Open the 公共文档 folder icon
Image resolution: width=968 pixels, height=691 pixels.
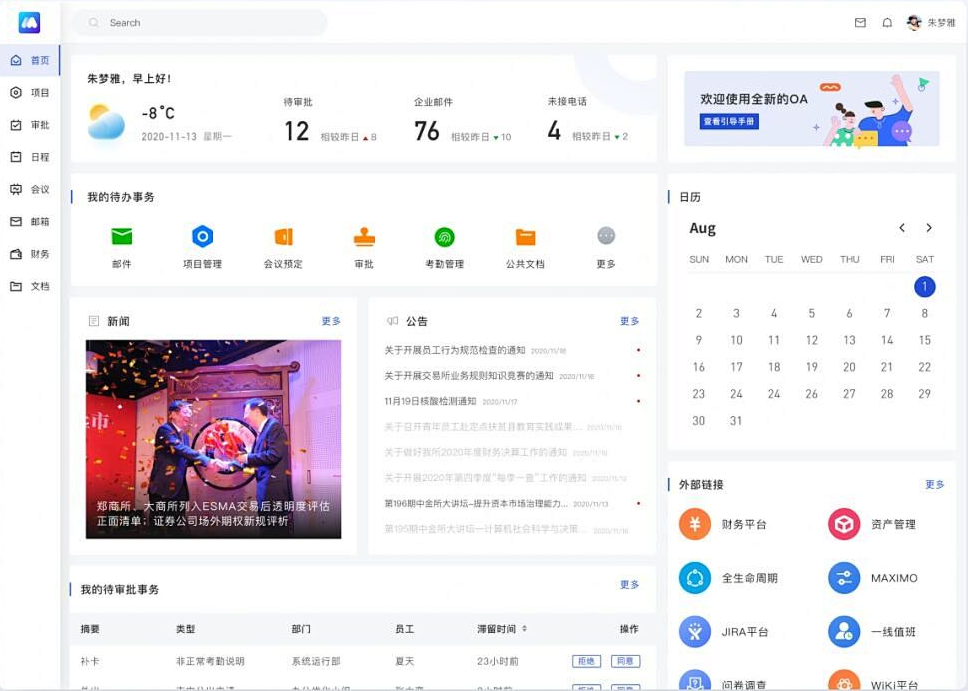click(x=525, y=236)
